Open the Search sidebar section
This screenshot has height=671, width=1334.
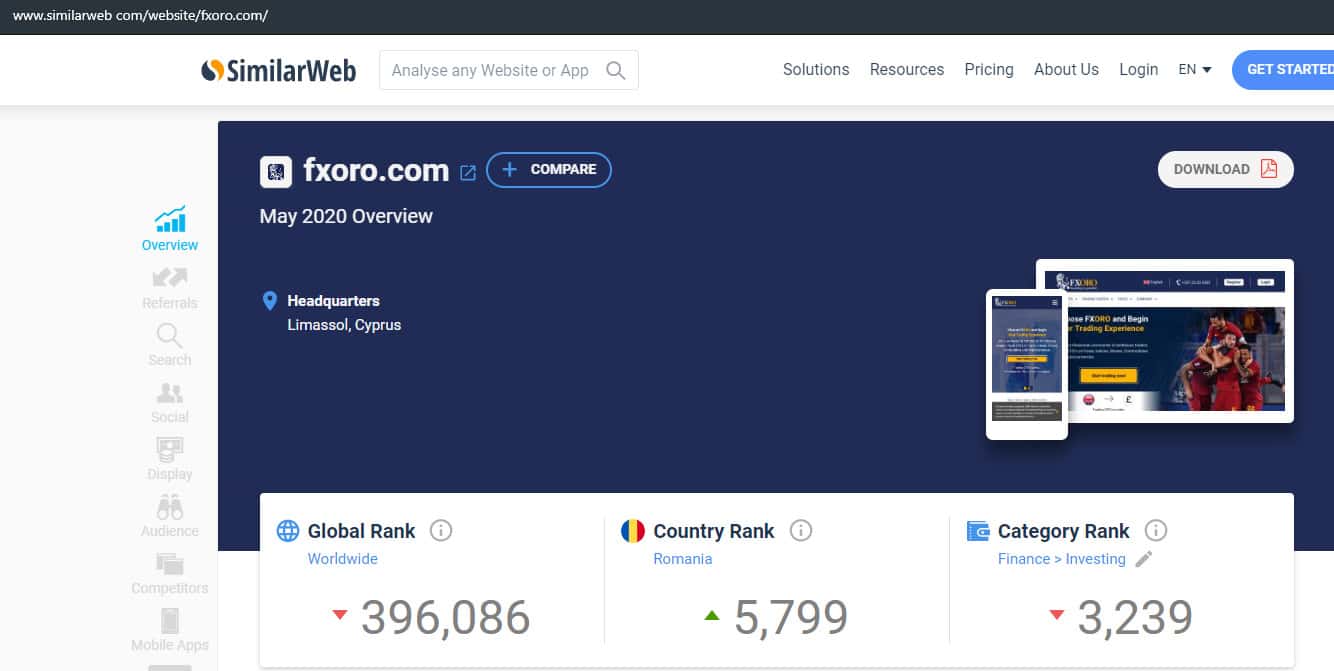pos(170,345)
